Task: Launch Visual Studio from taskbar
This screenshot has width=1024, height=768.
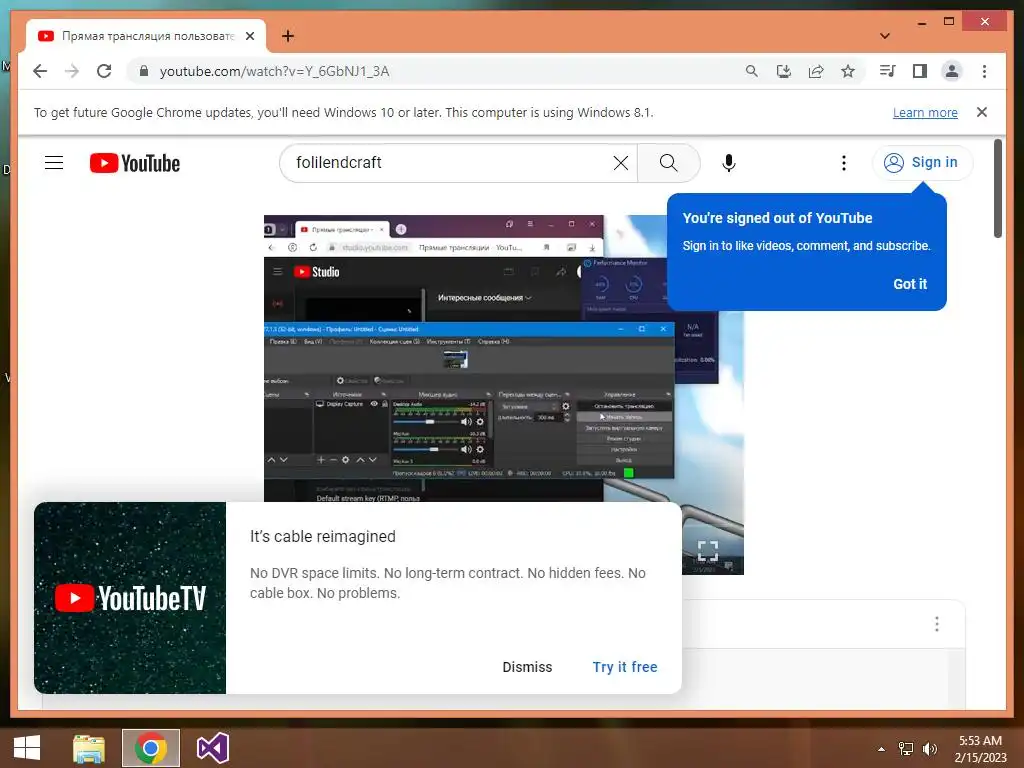Action: 213,748
